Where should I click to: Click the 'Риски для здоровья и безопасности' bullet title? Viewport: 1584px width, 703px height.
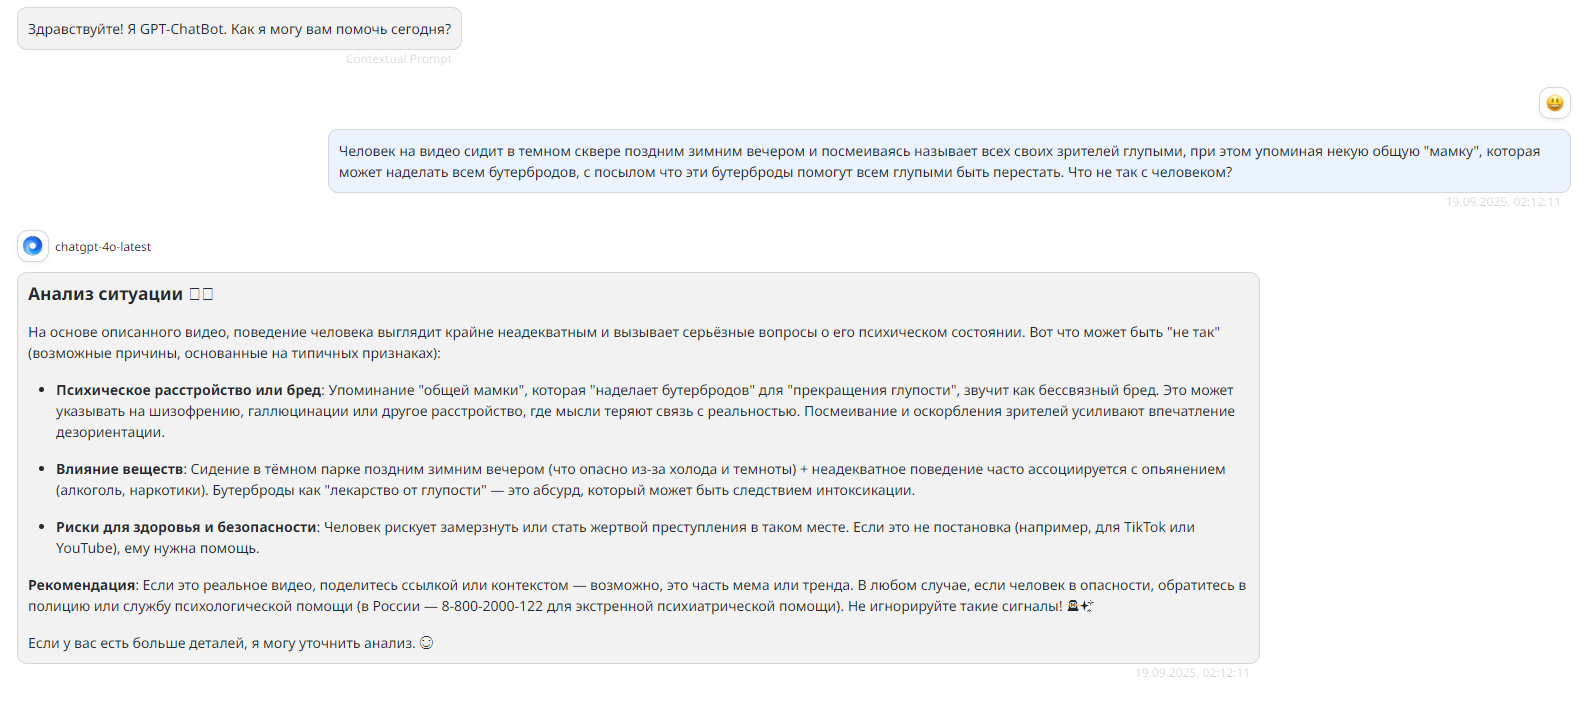[186, 527]
